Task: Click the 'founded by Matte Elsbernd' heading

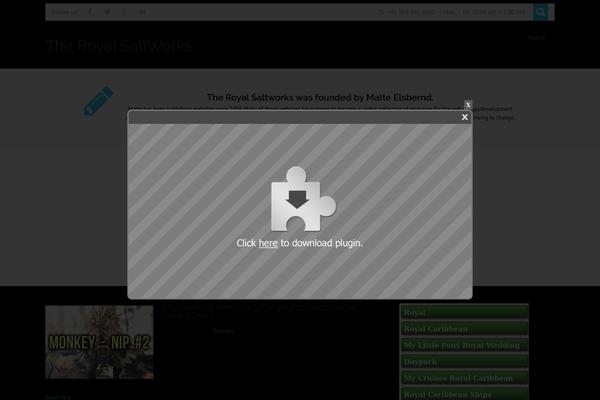Action: click(320, 98)
